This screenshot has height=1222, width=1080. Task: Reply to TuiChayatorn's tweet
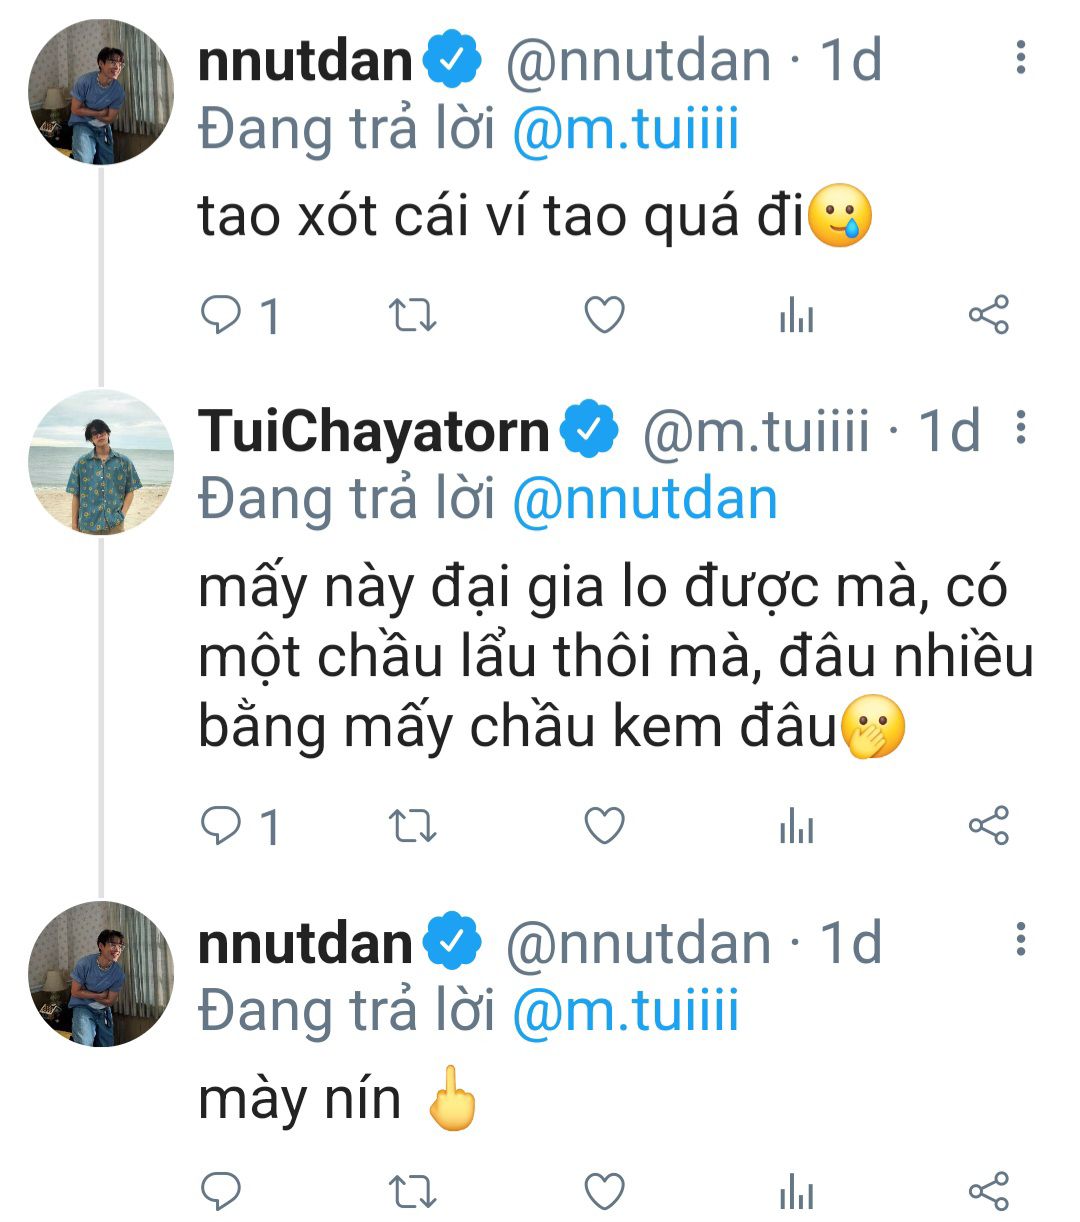(221, 826)
